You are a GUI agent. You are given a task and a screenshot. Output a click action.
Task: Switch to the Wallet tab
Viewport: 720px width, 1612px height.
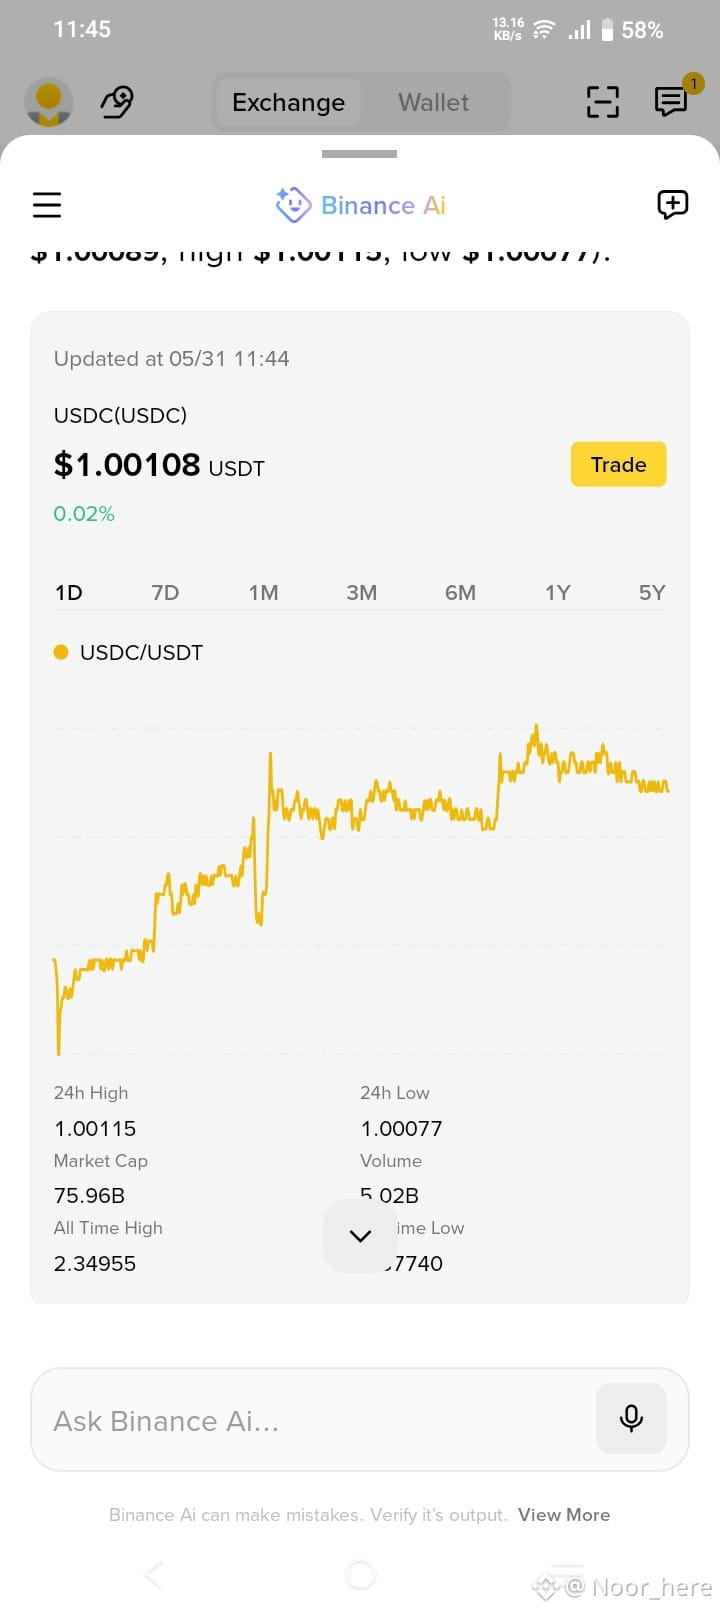tap(433, 102)
